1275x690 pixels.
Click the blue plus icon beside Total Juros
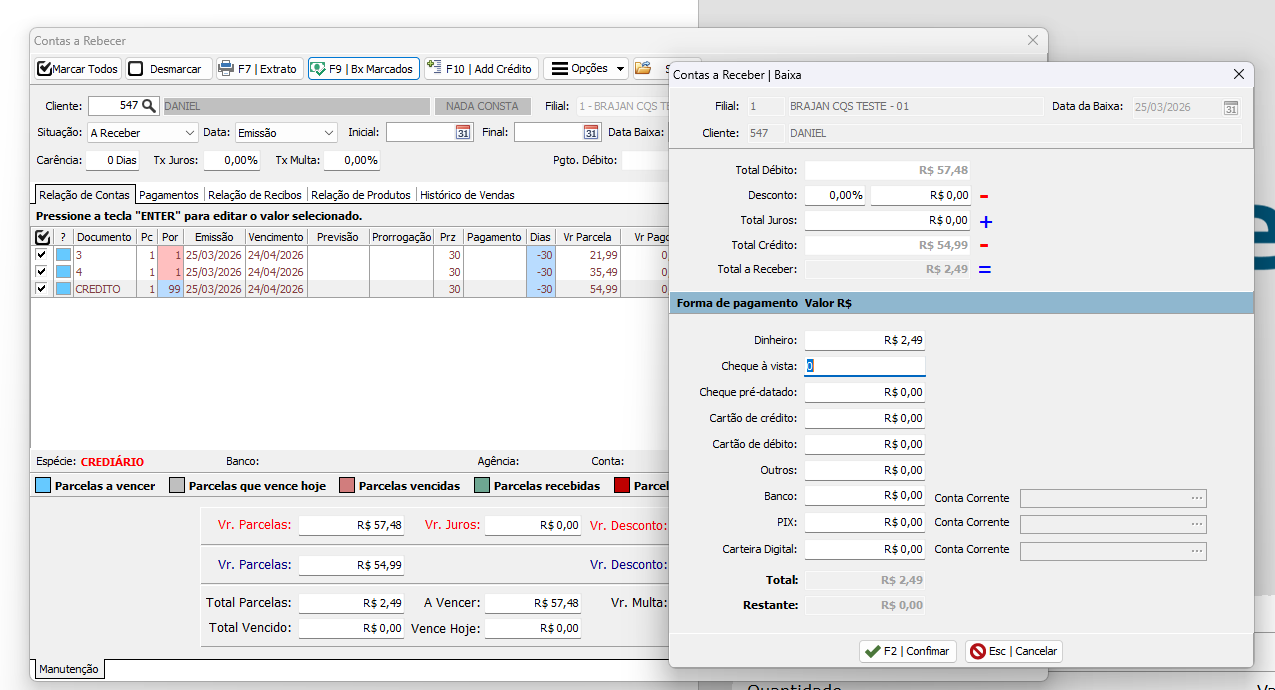(x=984, y=221)
